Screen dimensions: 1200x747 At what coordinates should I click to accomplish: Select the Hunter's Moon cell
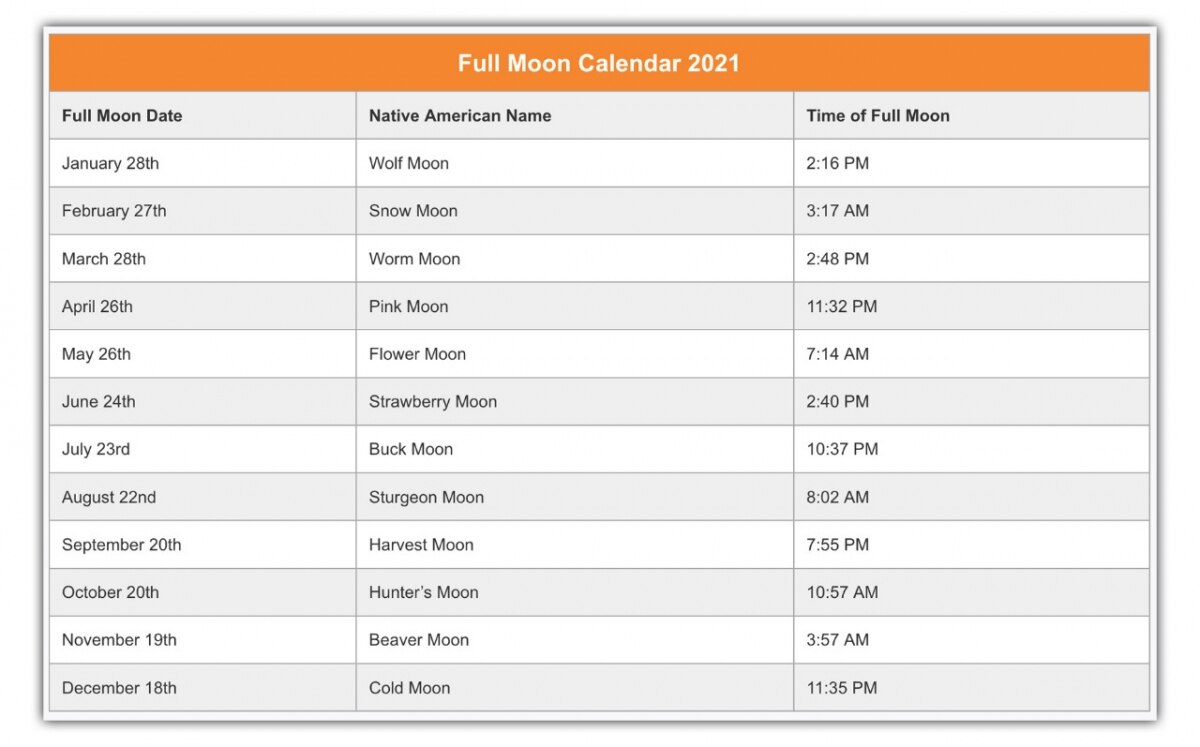click(x=424, y=593)
